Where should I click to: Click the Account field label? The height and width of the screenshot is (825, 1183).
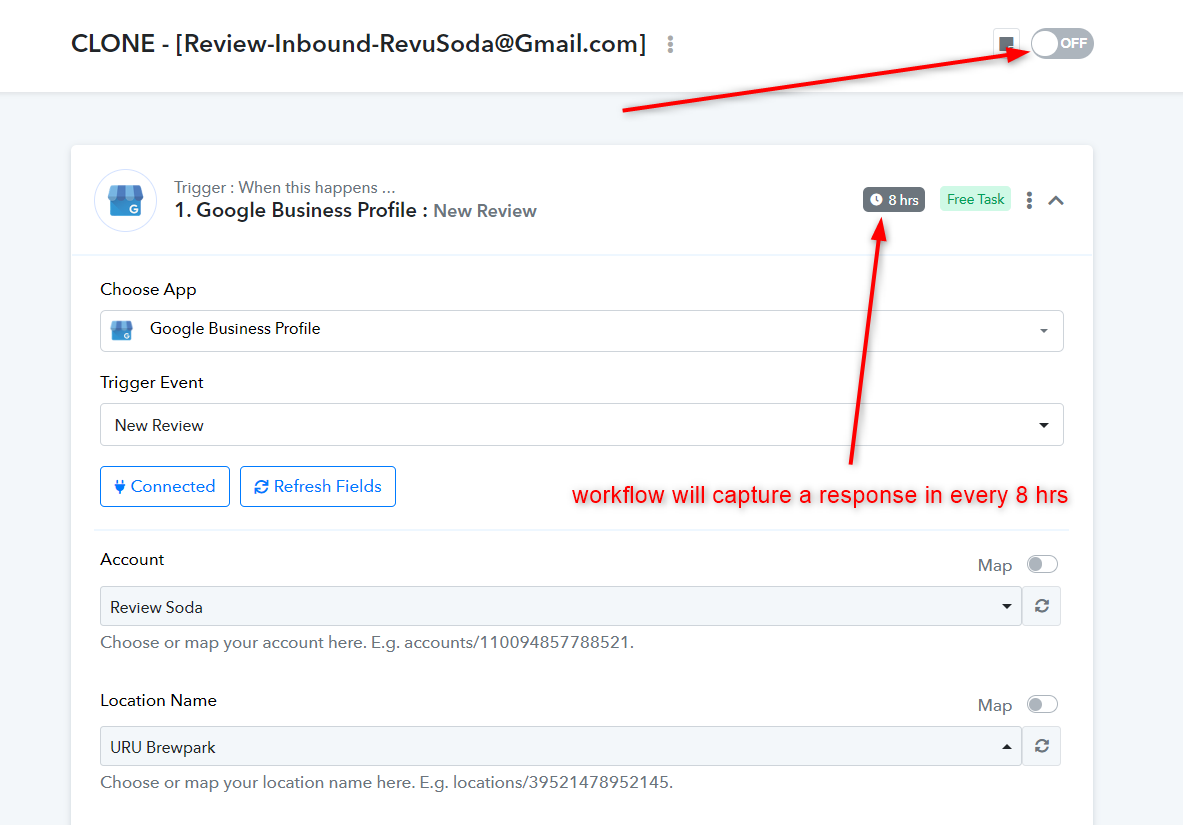(132, 559)
